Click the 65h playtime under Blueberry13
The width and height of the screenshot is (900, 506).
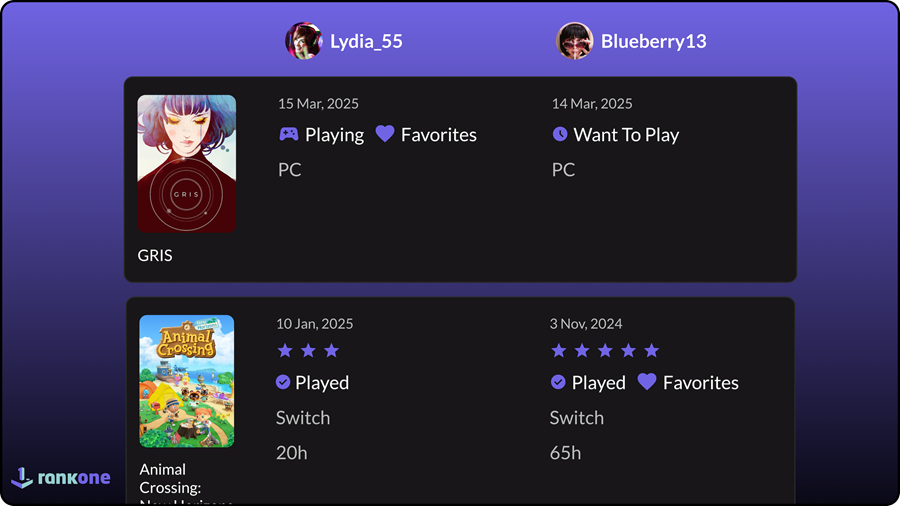tap(565, 453)
